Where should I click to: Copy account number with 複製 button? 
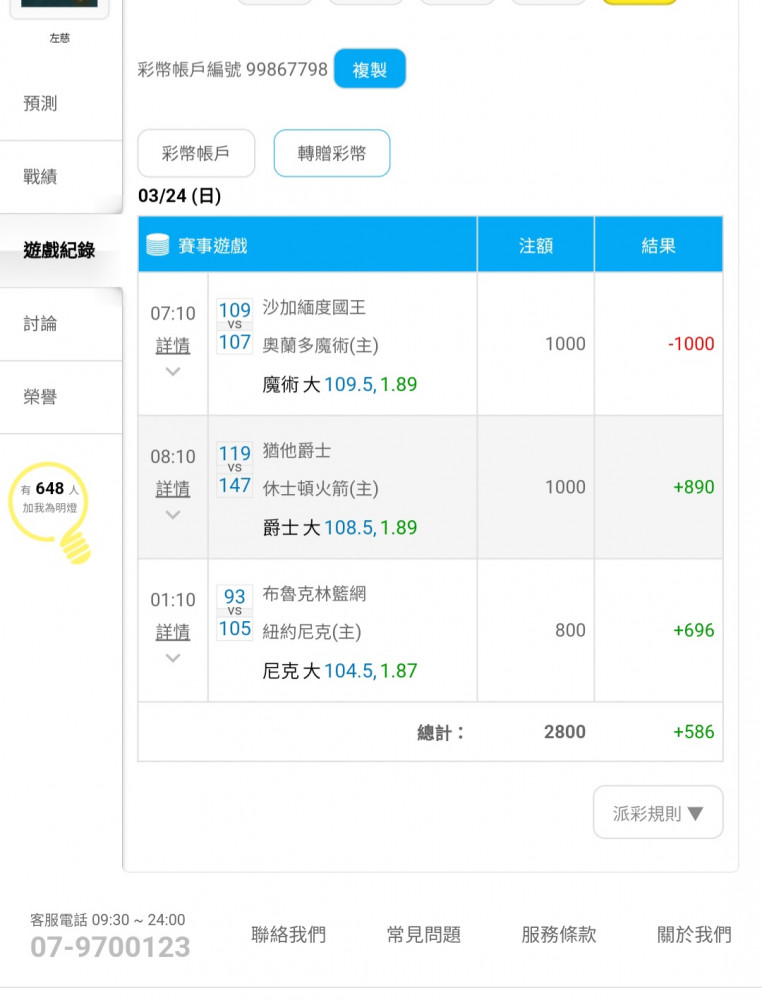(370, 69)
